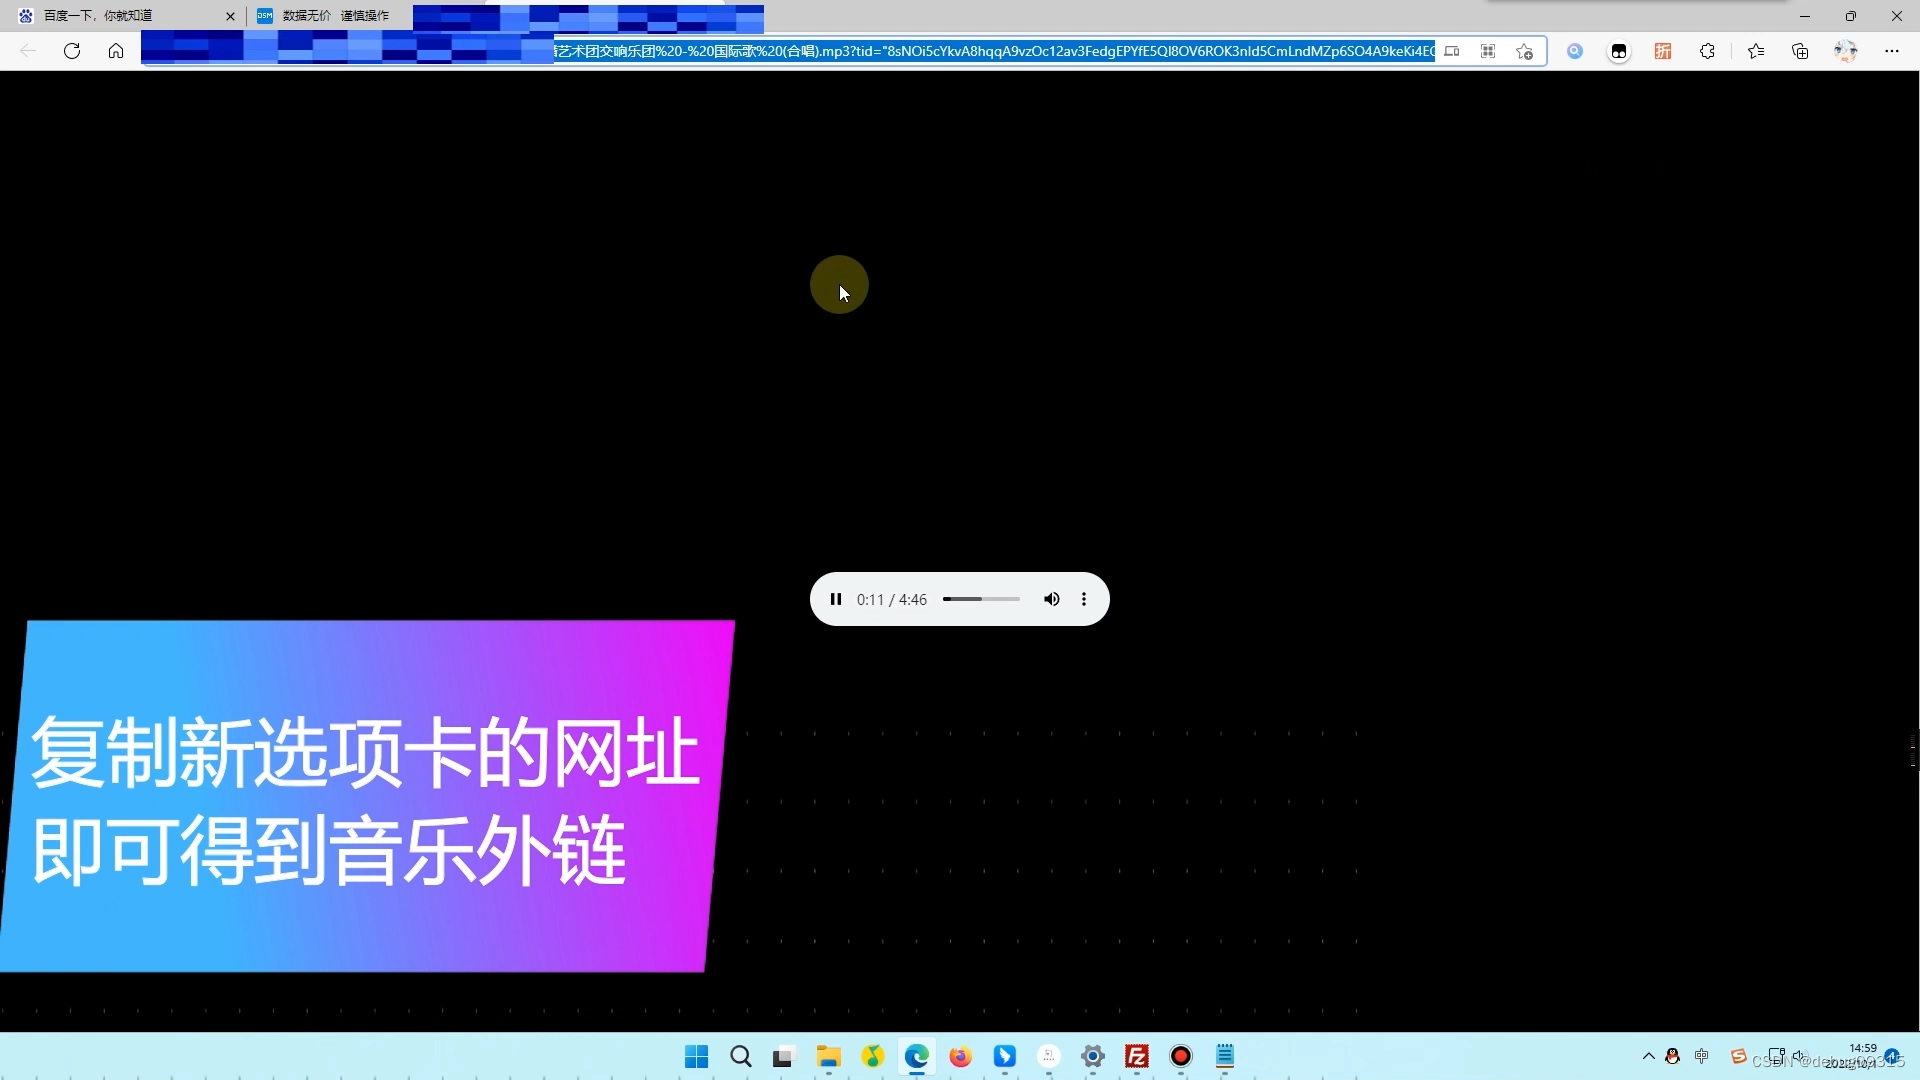
Task: Click the selected URL address bar
Action: click(x=995, y=51)
